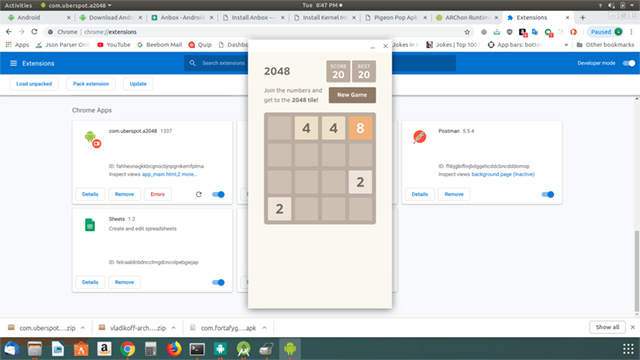Open Terminal from the dock
The width and height of the screenshot is (640, 360).
[197, 349]
